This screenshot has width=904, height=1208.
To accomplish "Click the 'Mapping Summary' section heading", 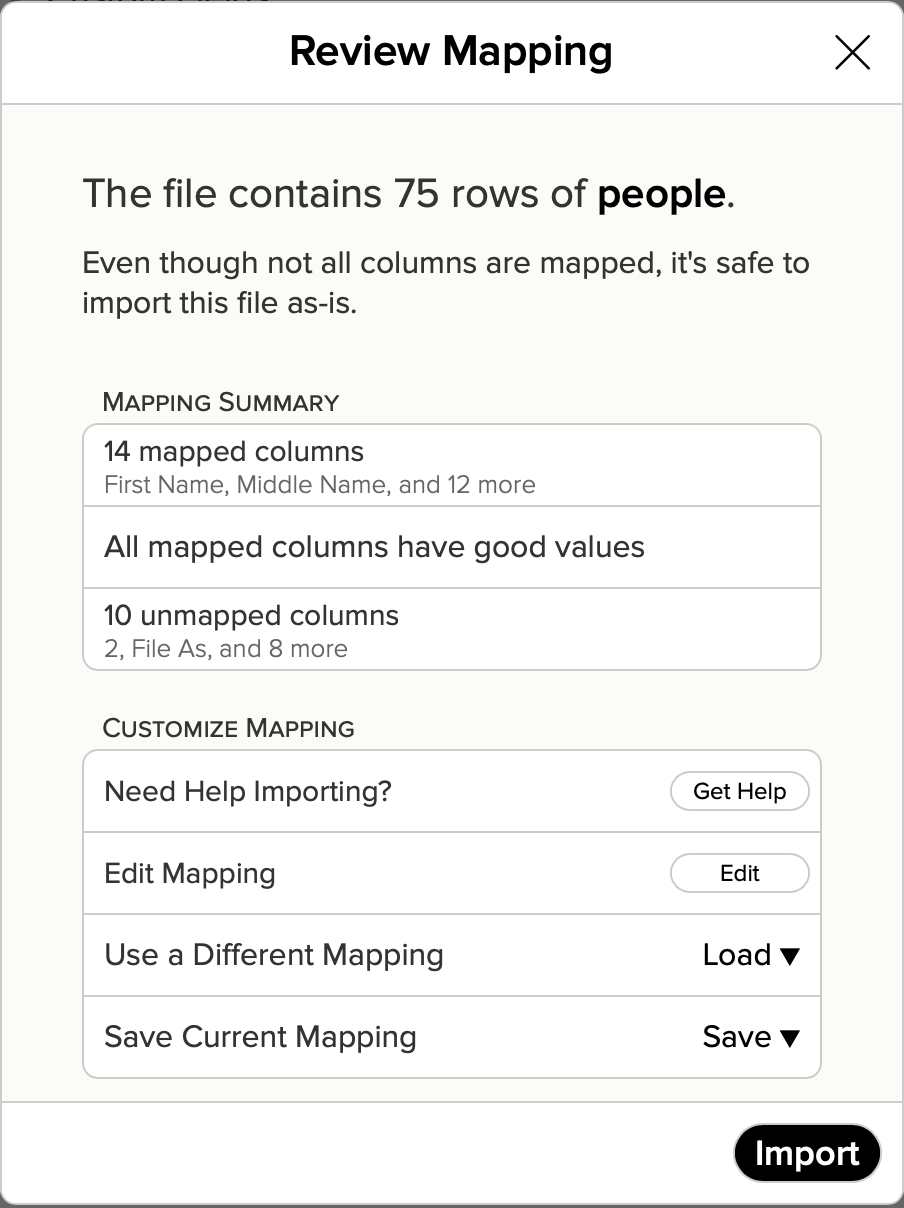I will click(x=221, y=402).
